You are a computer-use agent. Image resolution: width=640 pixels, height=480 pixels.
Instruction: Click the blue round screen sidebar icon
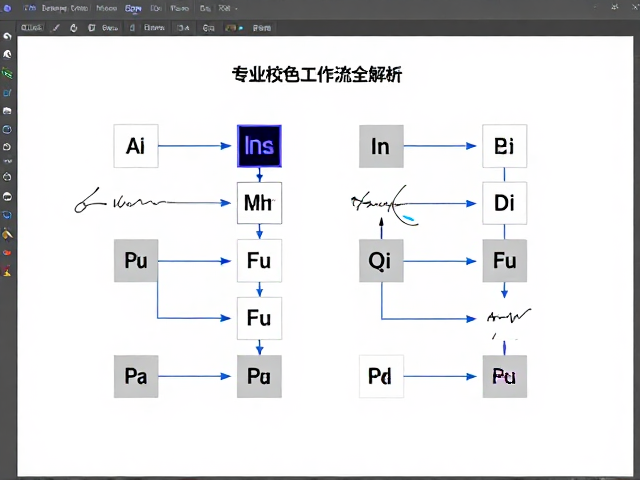[x=7, y=130]
